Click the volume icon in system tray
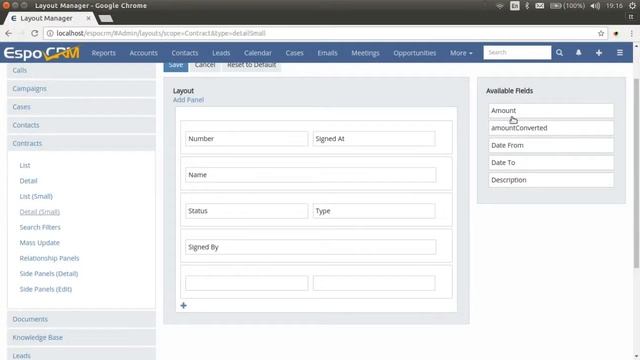Image resolution: width=640 pixels, height=360 pixels. coord(595,6)
